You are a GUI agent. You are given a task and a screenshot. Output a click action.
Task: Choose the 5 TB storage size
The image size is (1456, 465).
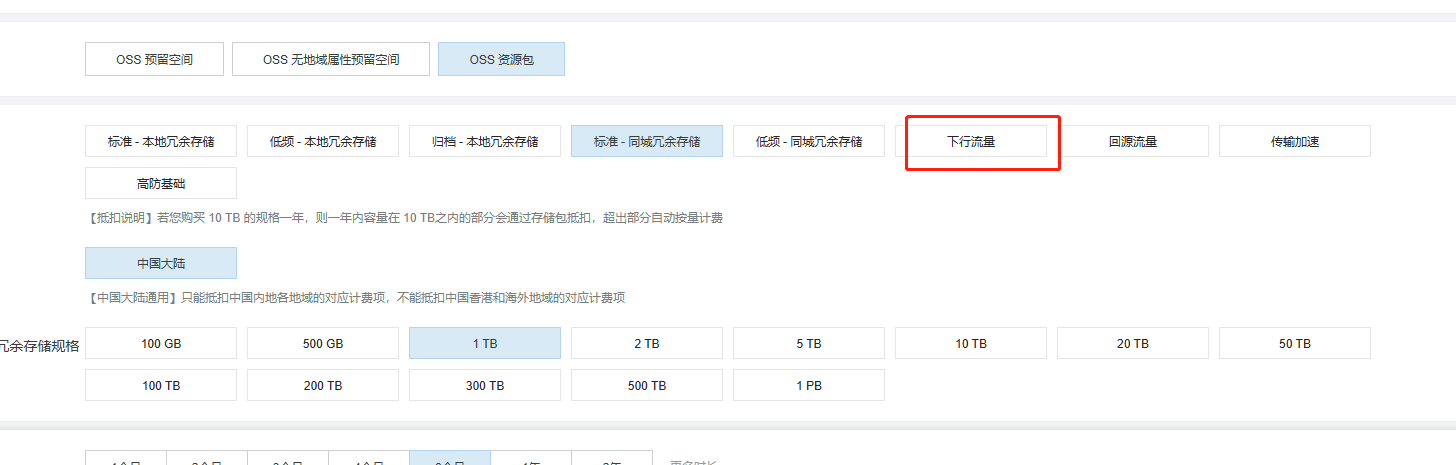[809, 343]
